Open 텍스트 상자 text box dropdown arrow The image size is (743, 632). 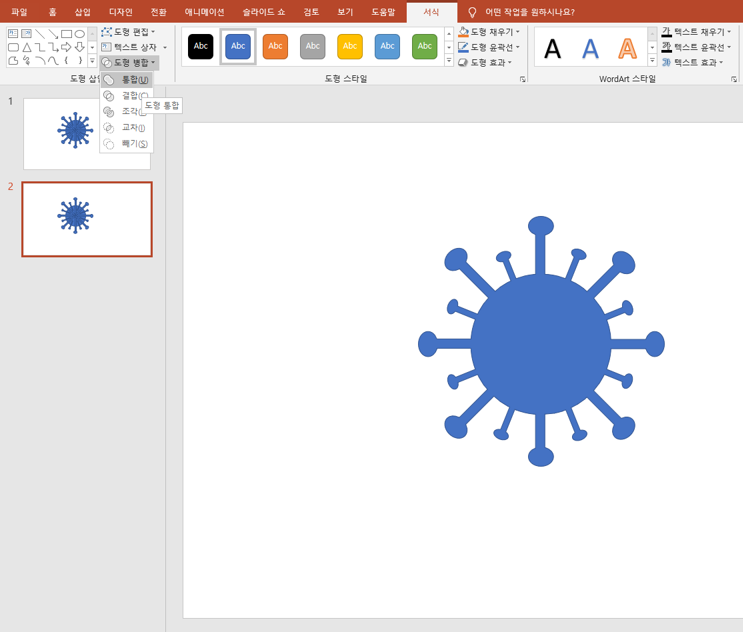click(x=165, y=47)
